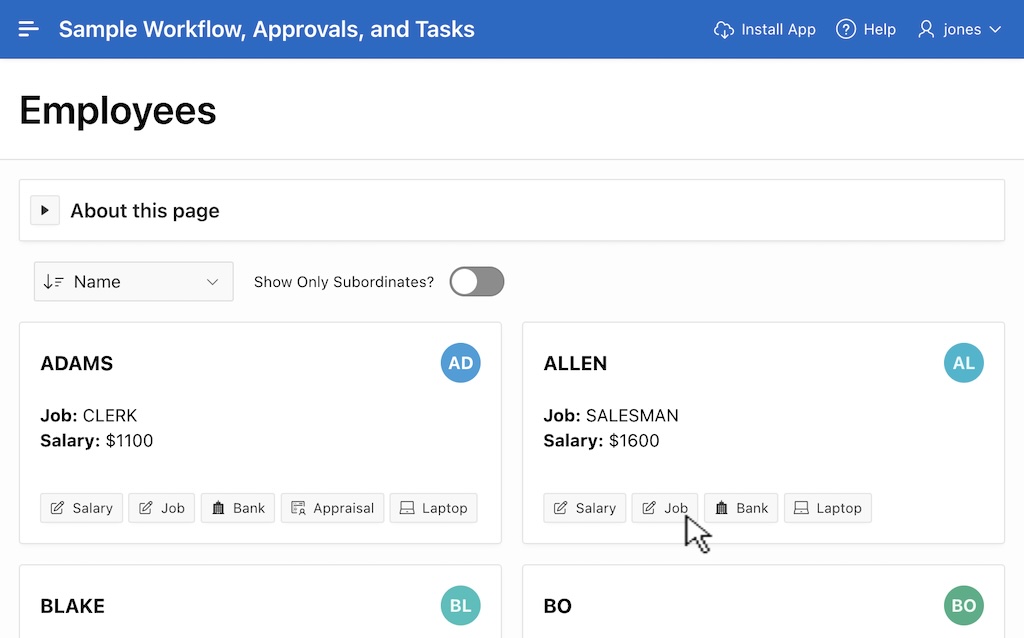Expand the About this page section
Screen dimensions: 1024x638
point(45,211)
